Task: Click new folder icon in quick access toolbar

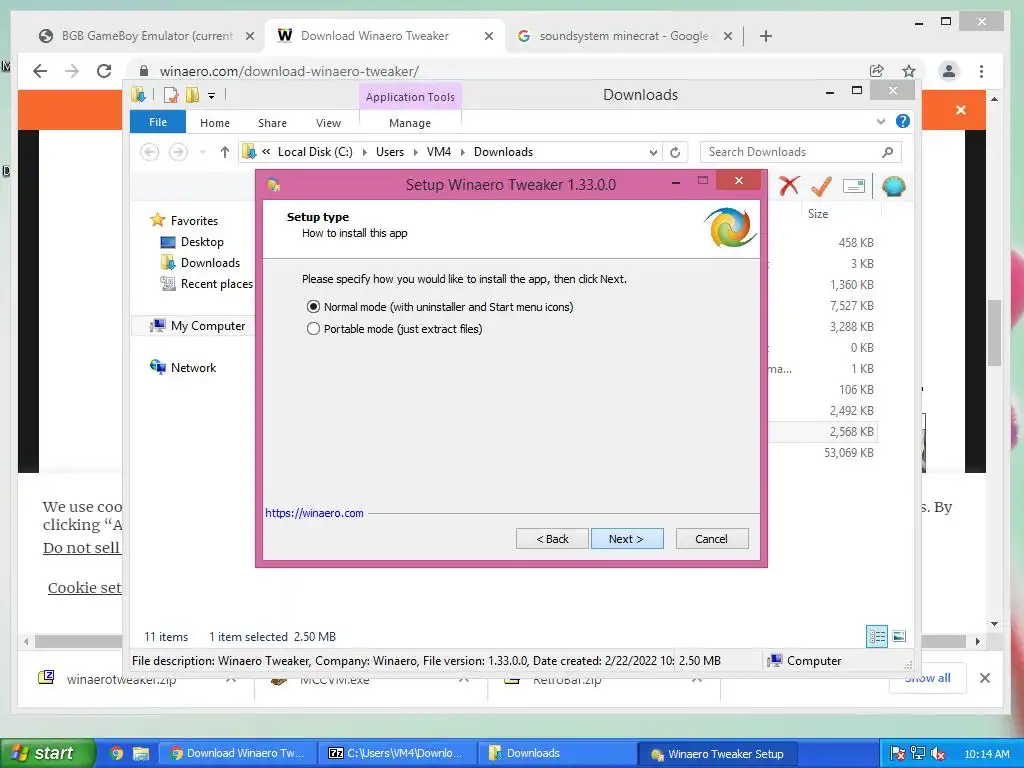Action: tap(192, 95)
